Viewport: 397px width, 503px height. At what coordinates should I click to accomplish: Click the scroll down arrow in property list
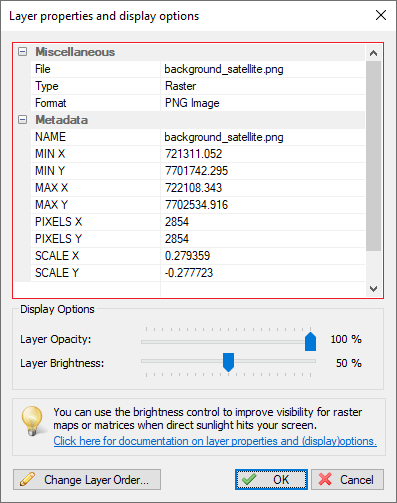(373, 288)
